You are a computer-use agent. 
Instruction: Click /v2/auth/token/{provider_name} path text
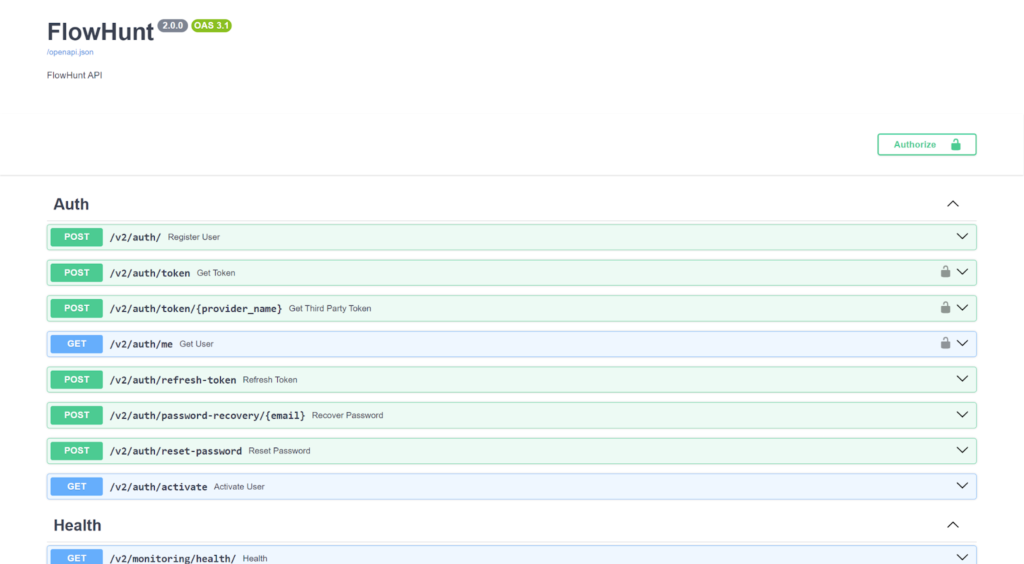195,308
